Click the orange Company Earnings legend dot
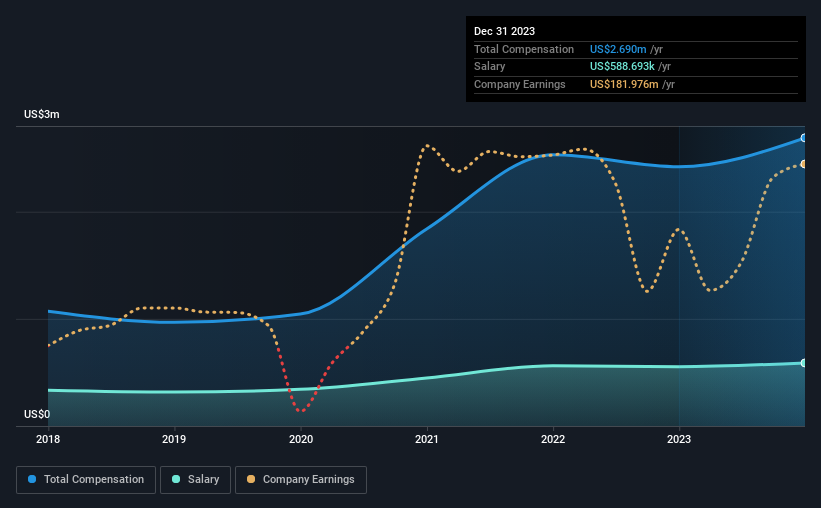821x508 pixels. 251,479
